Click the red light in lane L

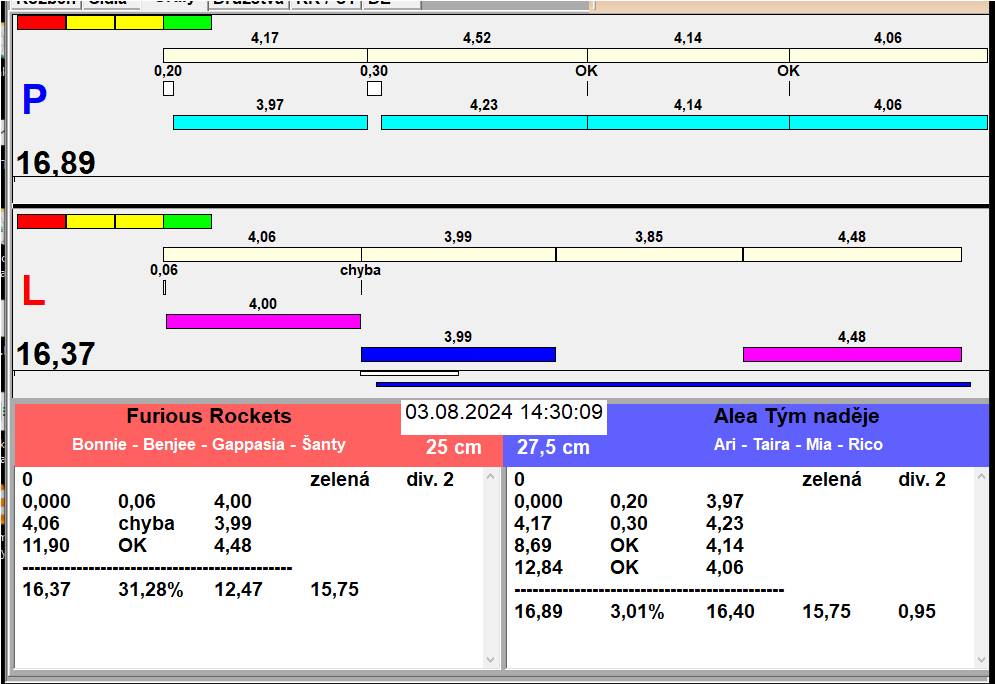click(x=41, y=221)
